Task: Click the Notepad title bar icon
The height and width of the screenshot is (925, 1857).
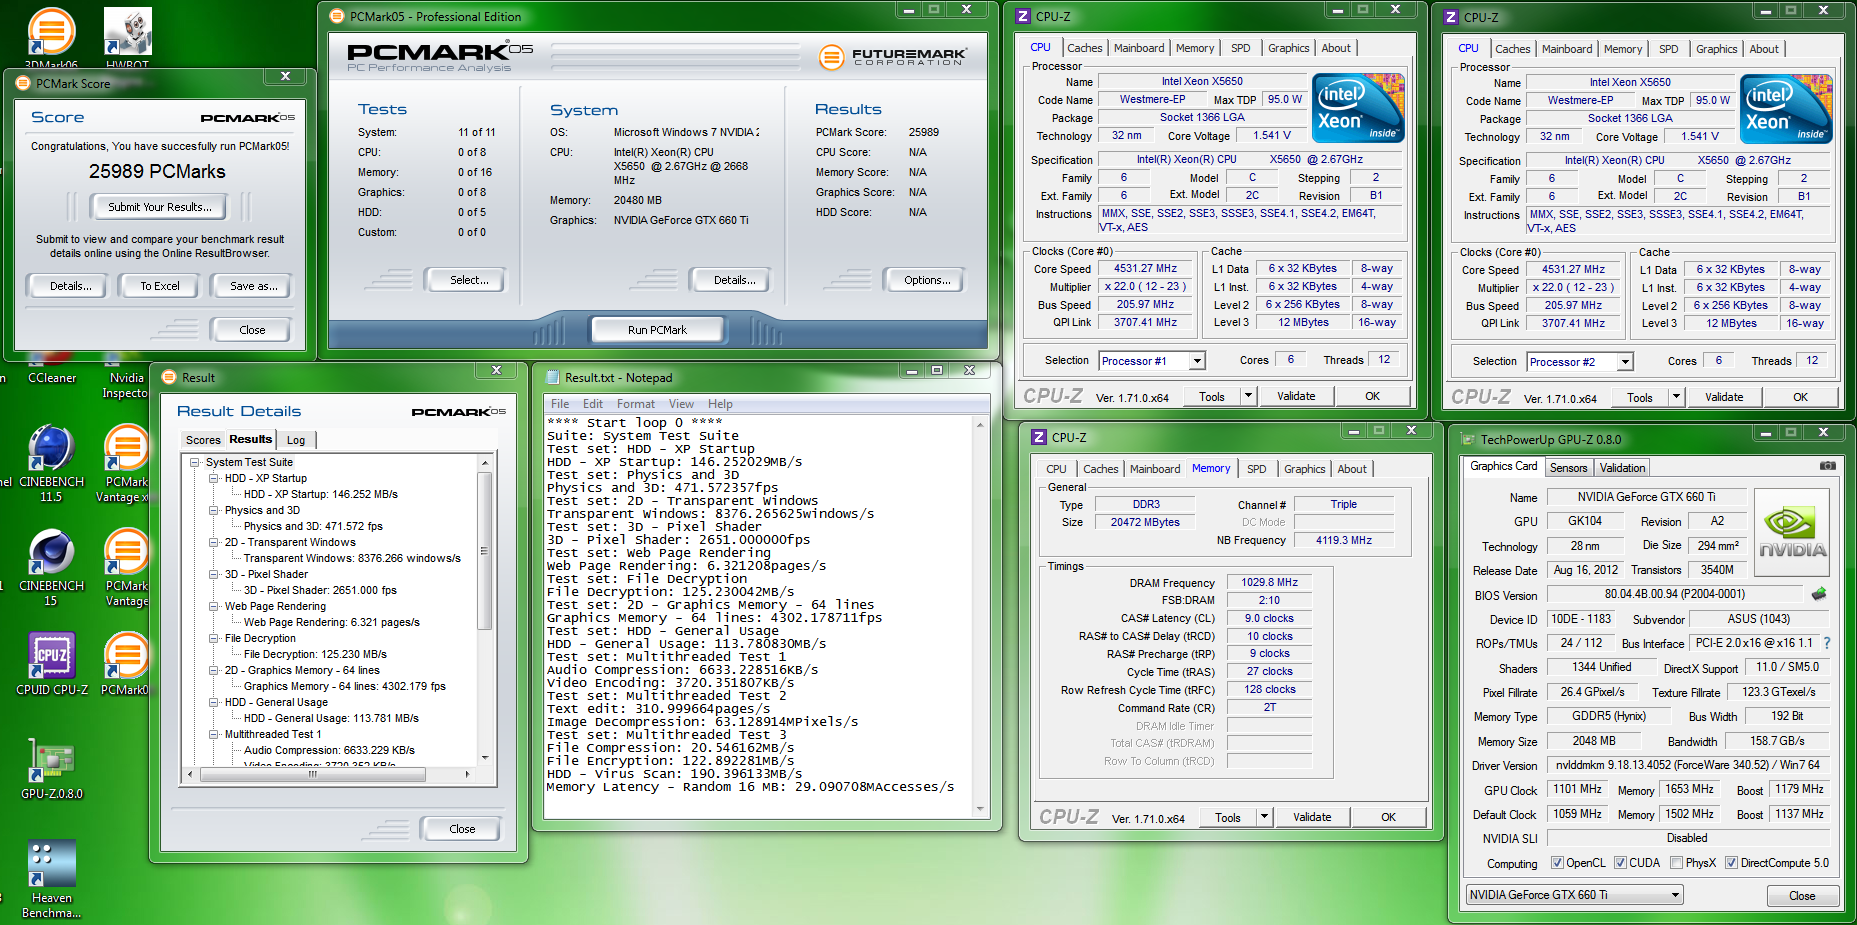Action: coord(552,378)
